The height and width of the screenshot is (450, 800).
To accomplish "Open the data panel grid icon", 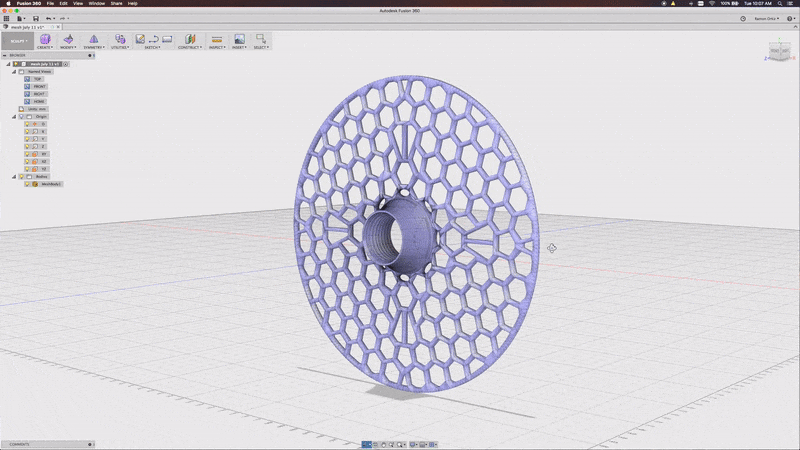I will click(6, 18).
